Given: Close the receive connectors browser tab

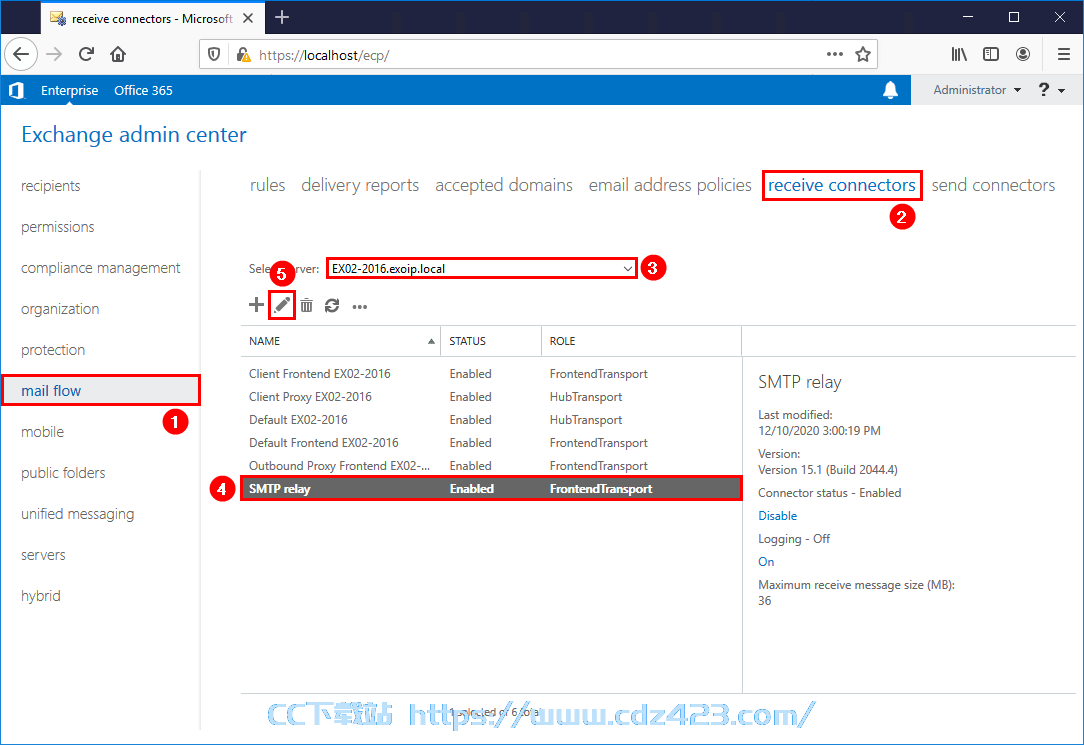Looking at the screenshot, I should [248, 19].
